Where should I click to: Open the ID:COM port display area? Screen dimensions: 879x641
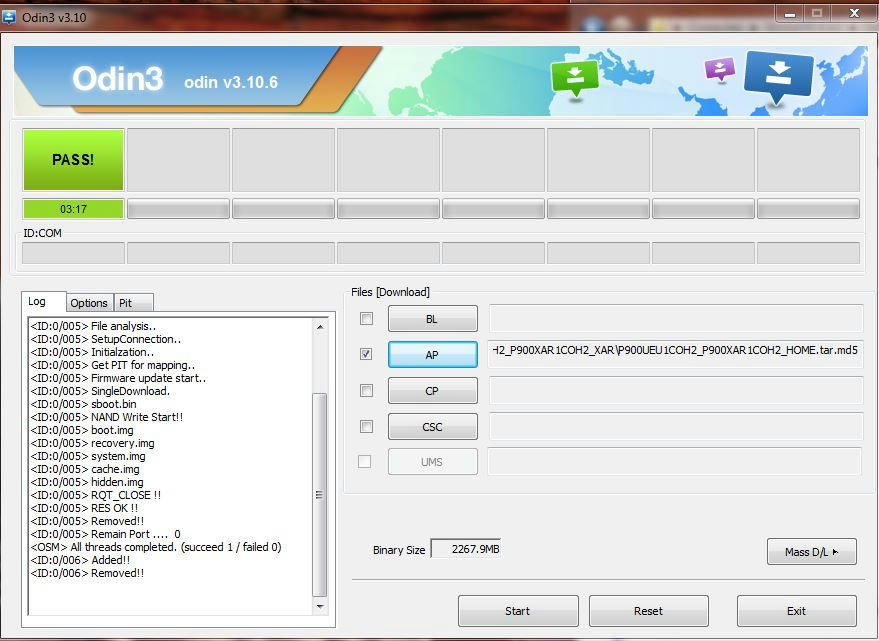click(72, 252)
